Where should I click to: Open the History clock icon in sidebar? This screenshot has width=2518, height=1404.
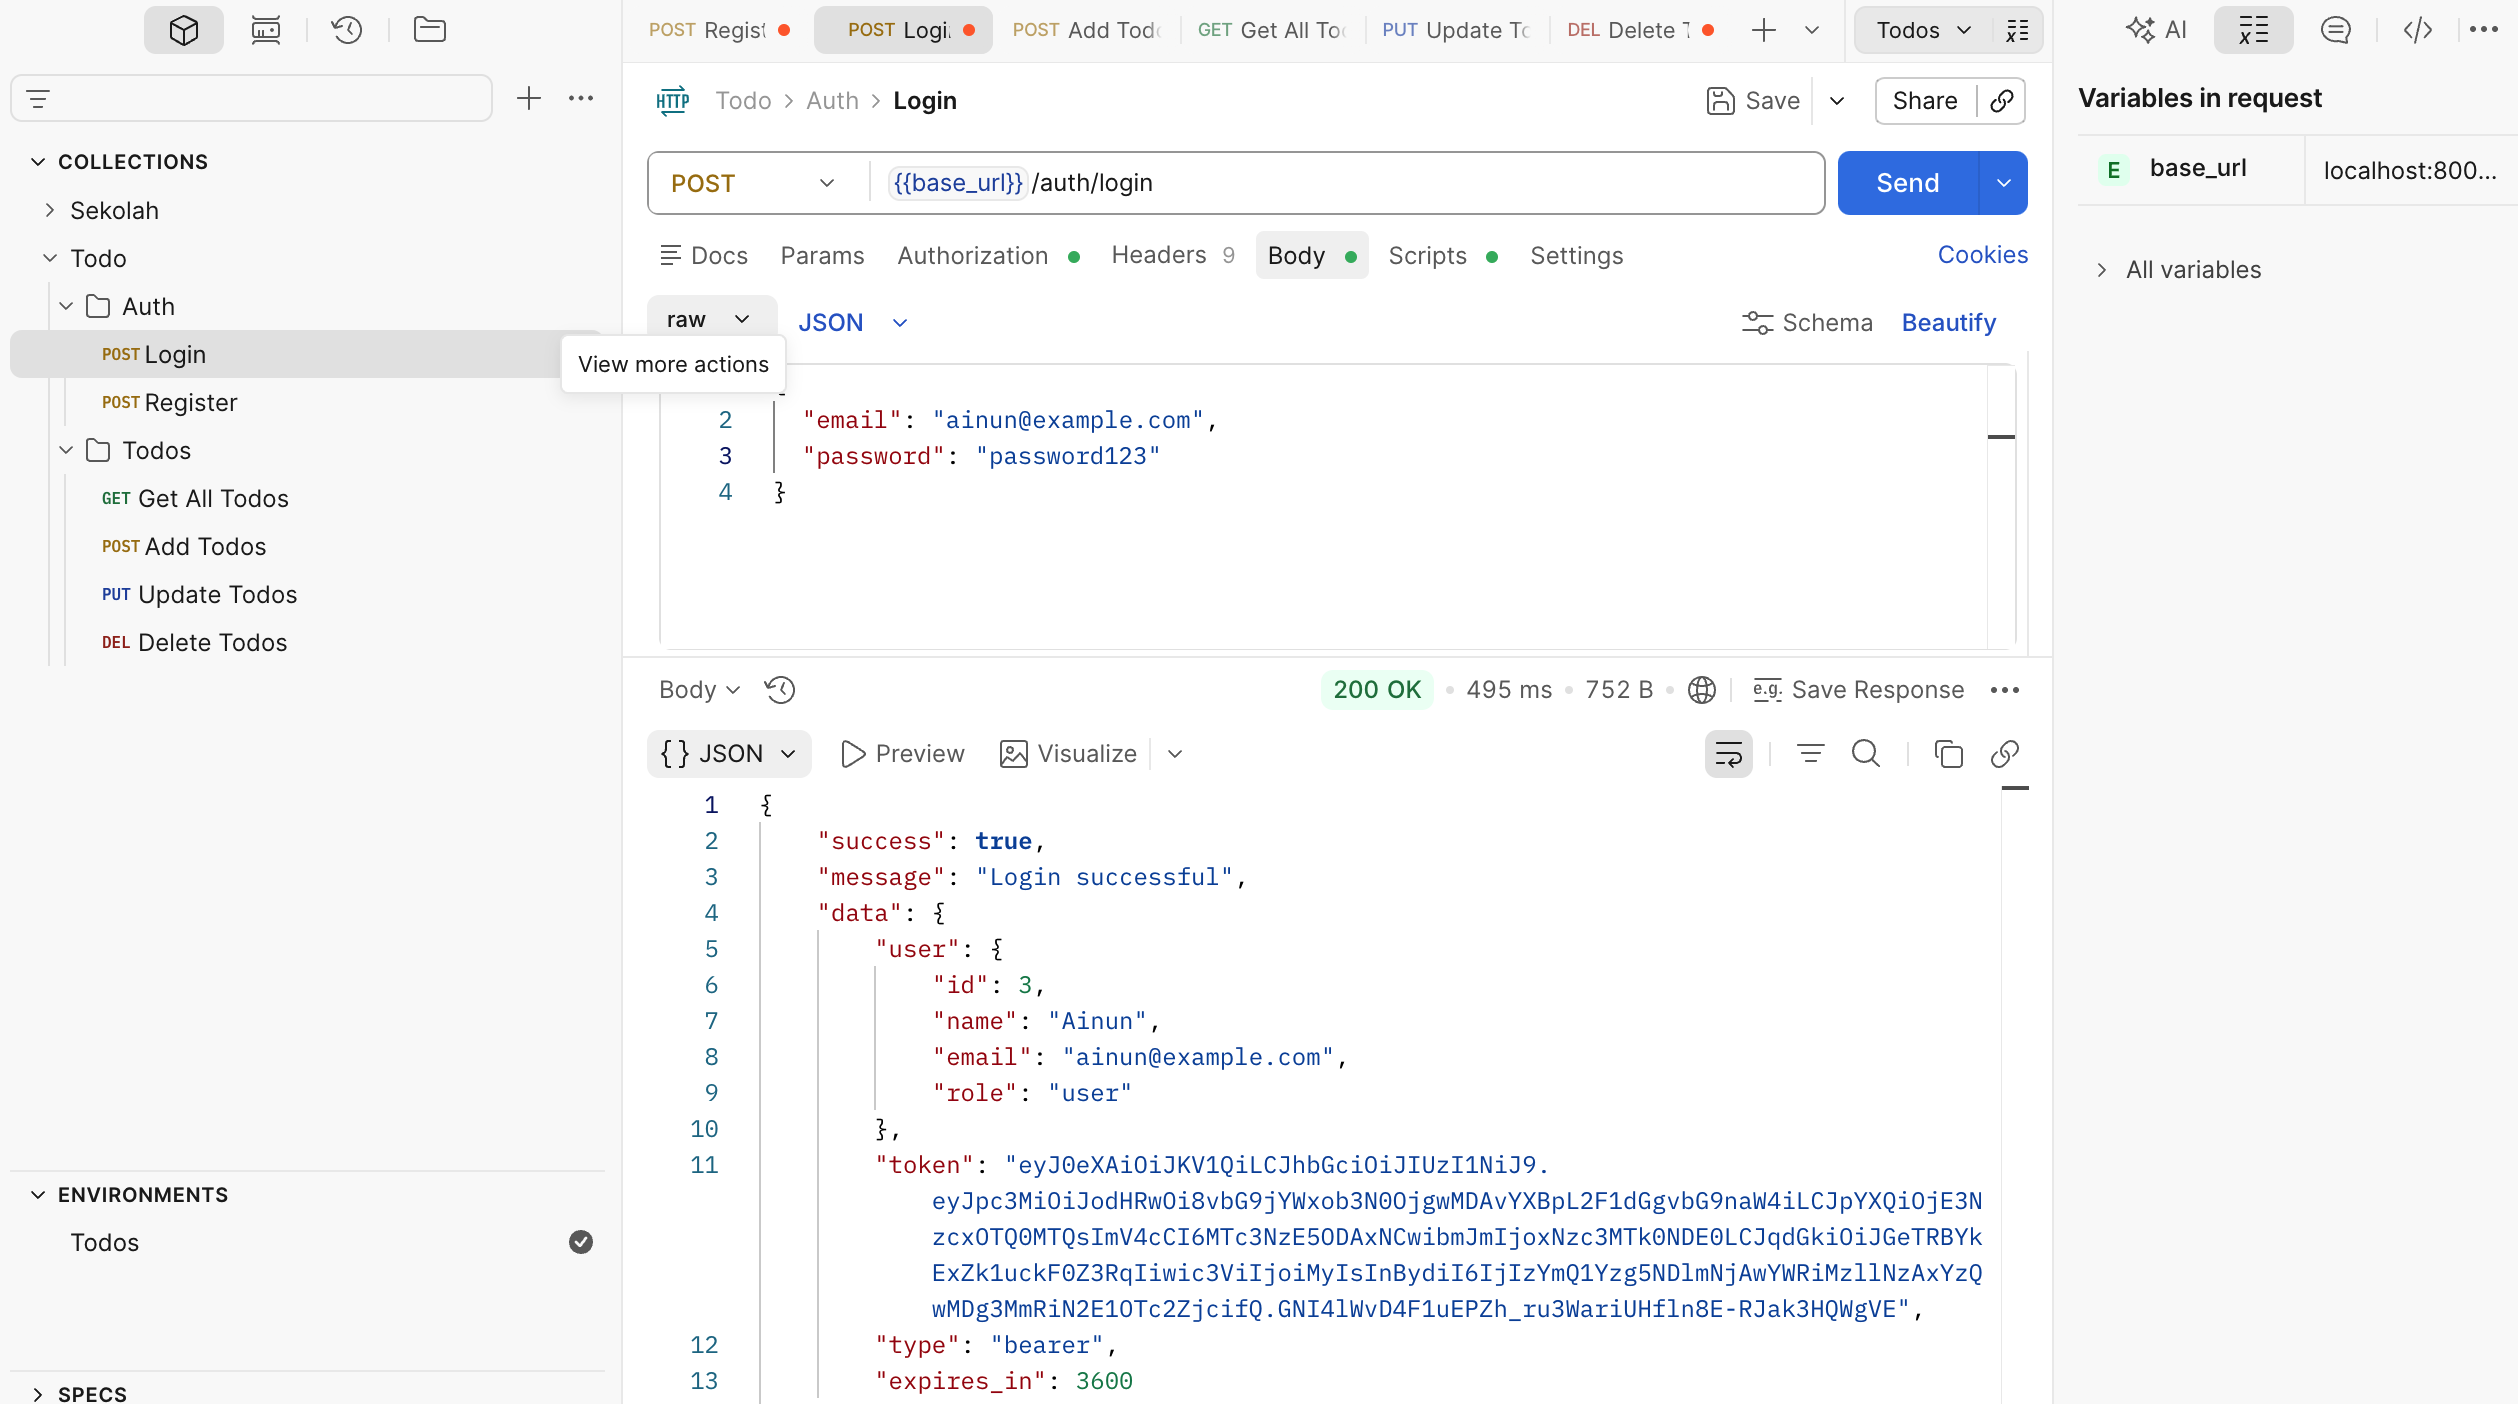[347, 30]
